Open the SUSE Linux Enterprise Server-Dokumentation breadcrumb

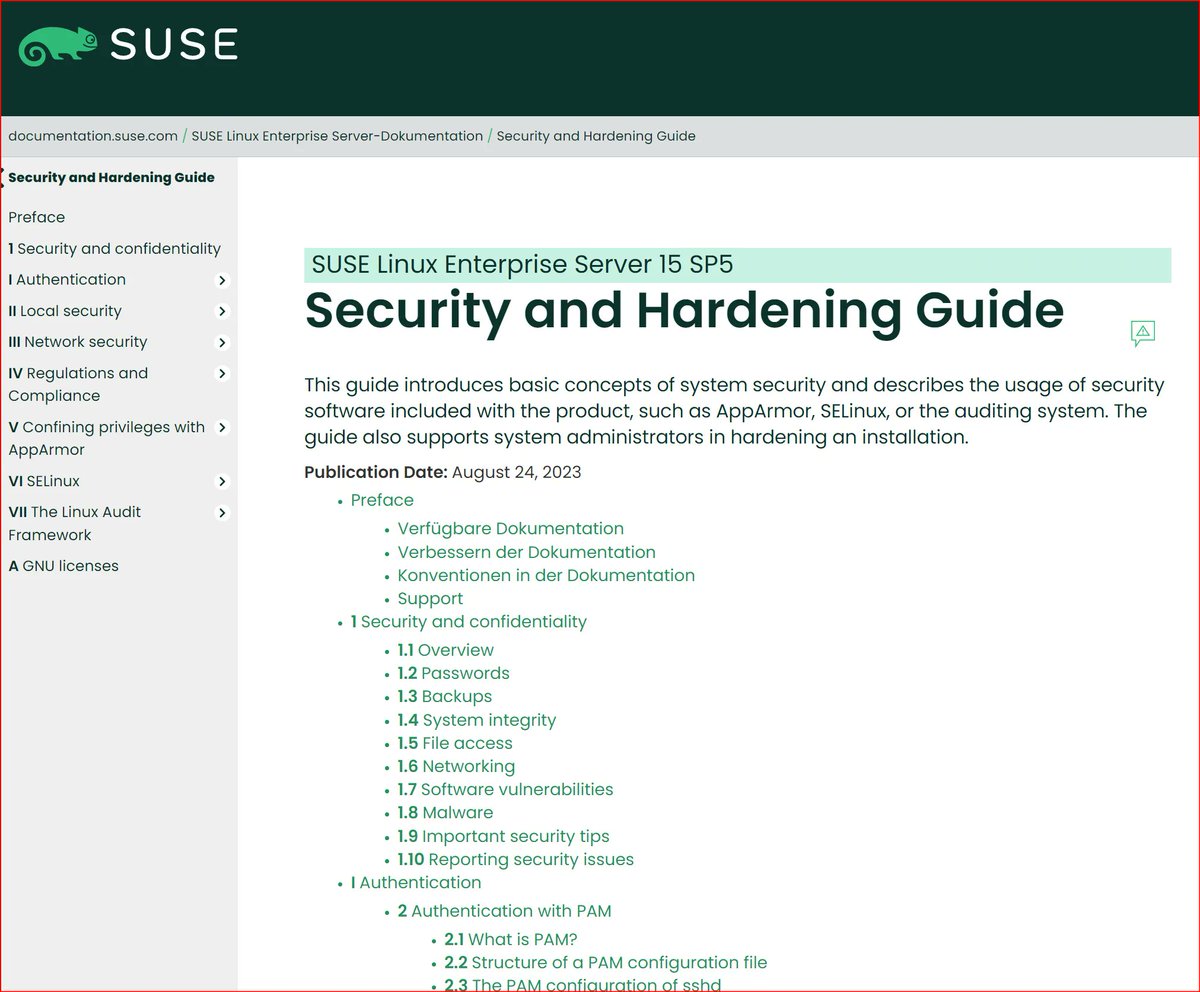(x=335, y=136)
